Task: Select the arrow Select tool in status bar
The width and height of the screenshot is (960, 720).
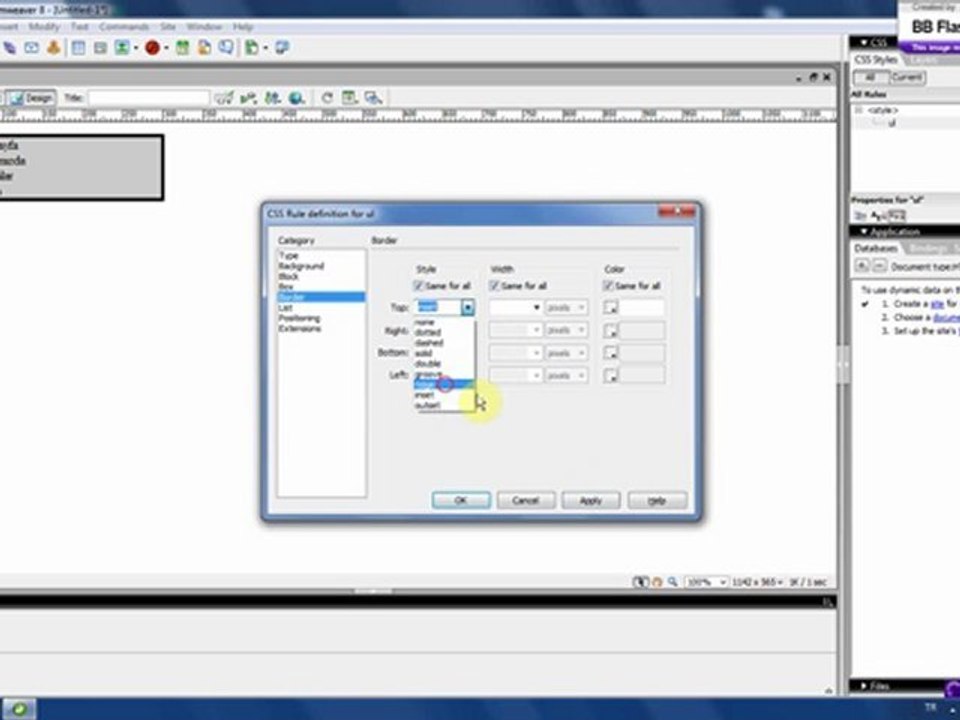Action: pos(640,582)
